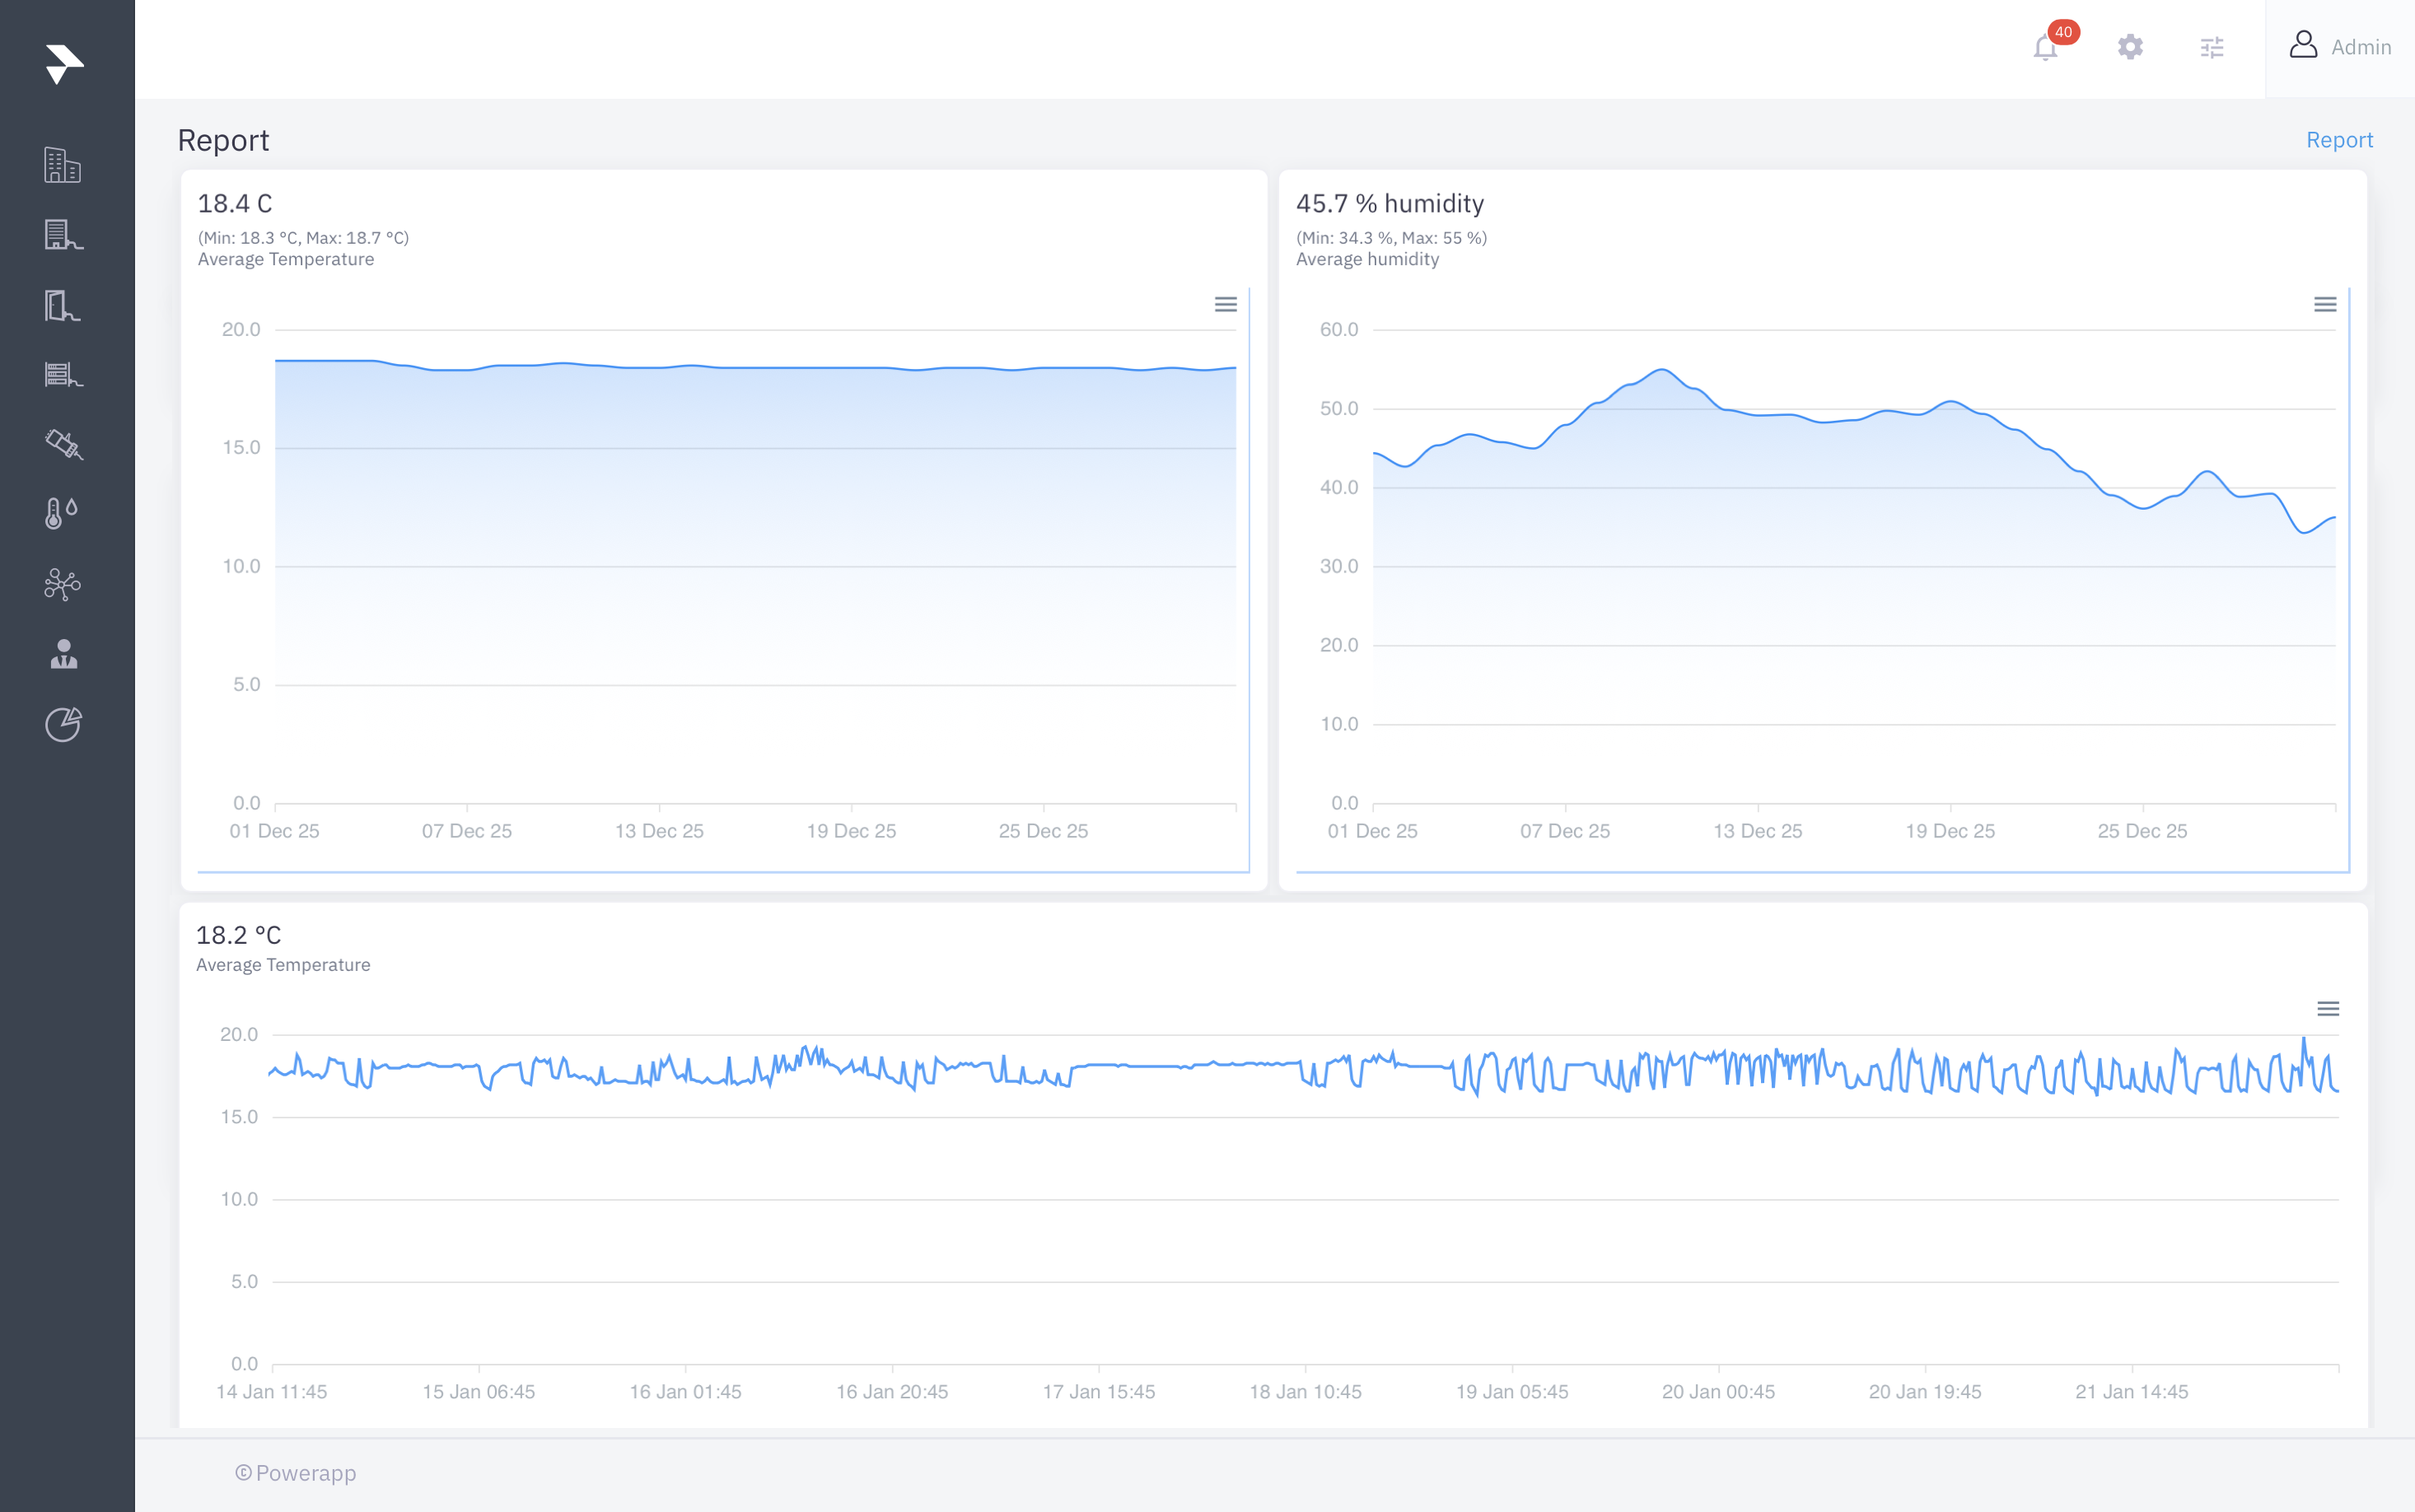Open the settings gear icon
Image resolution: width=2415 pixels, height=1512 pixels.
tap(2130, 47)
